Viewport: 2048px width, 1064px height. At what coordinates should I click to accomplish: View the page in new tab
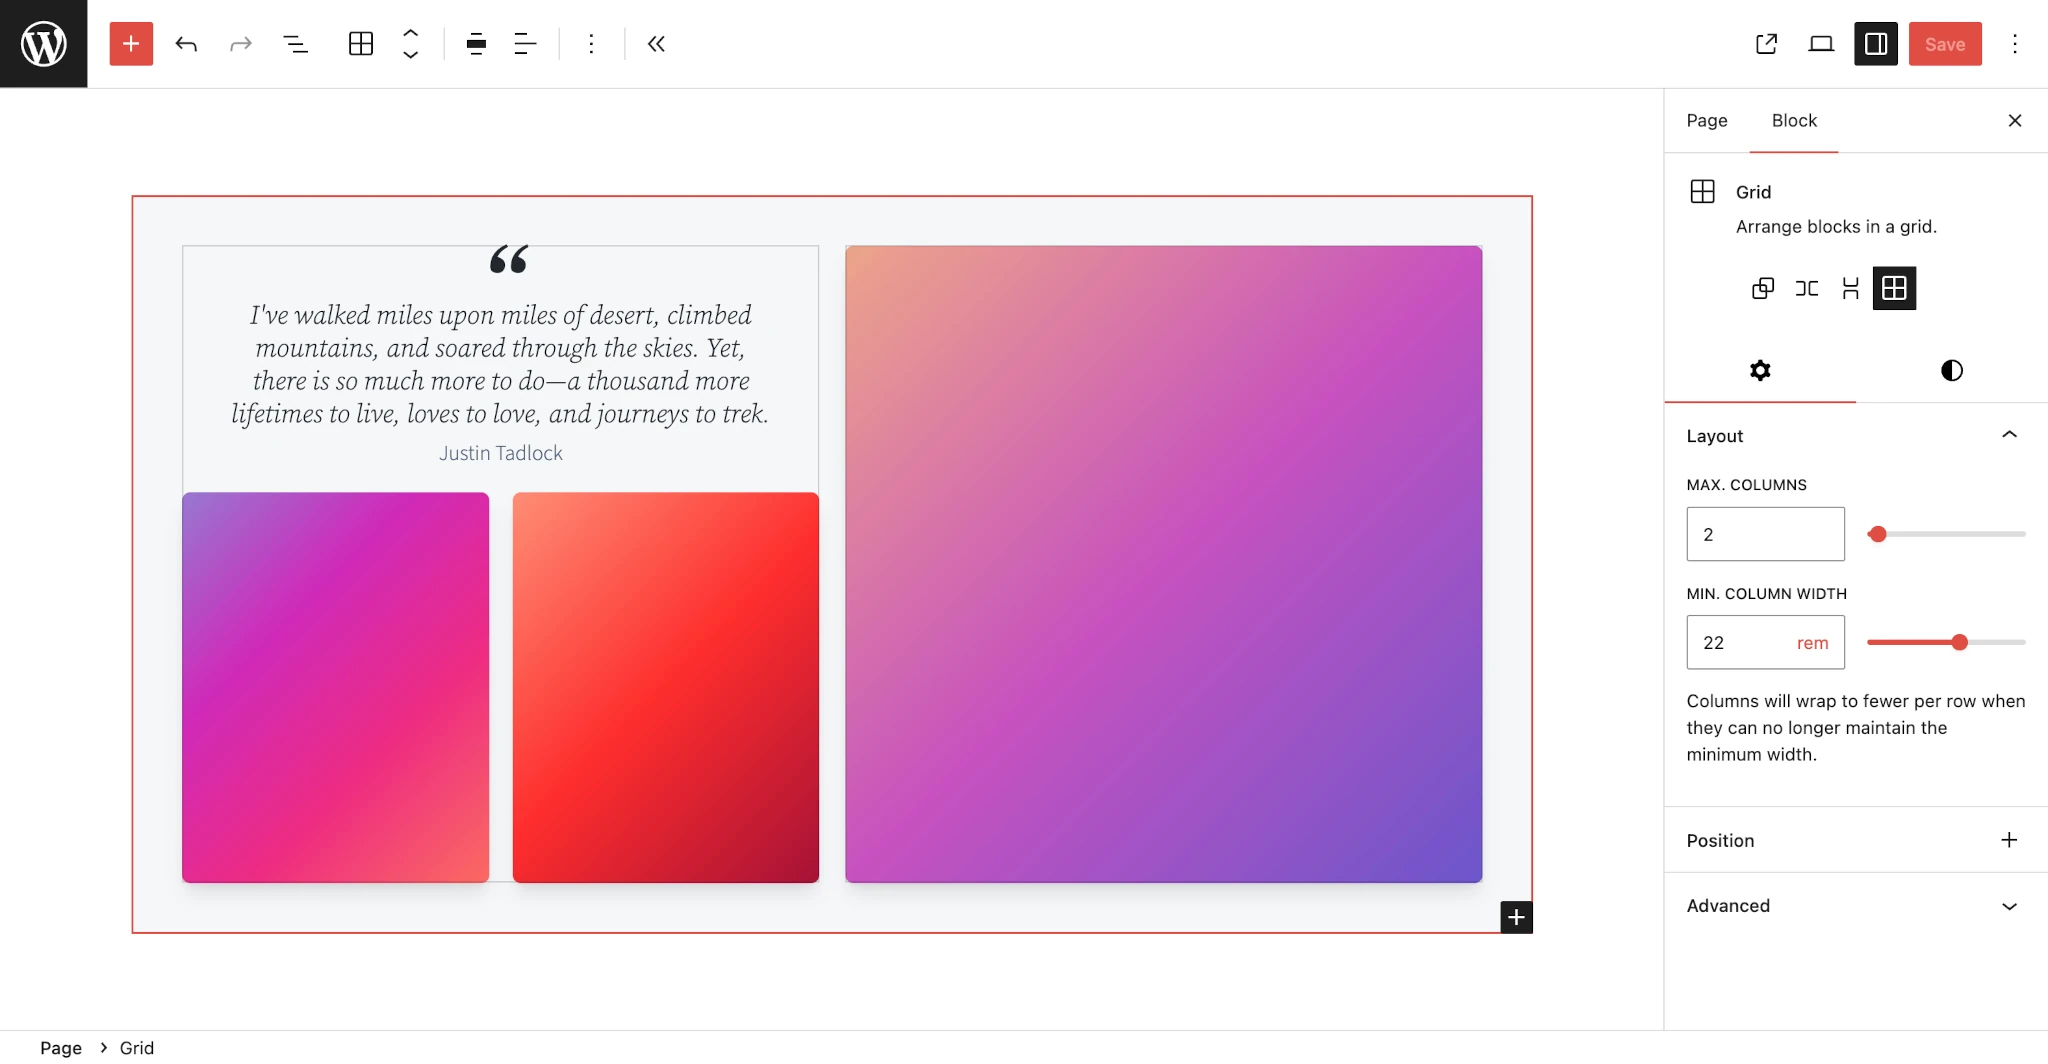(1766, 44)
